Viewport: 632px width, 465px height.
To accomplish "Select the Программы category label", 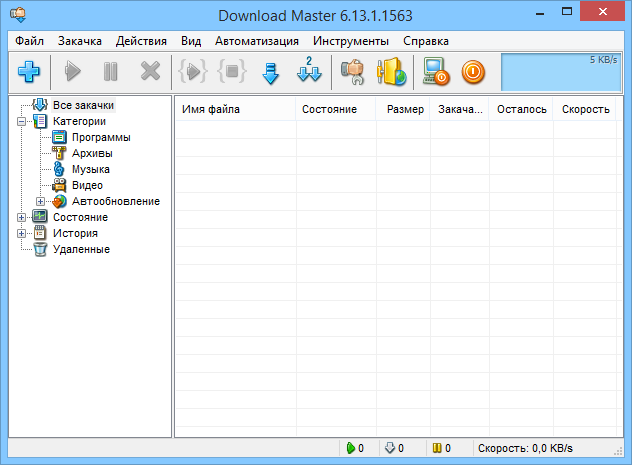I will pos(101,137).
